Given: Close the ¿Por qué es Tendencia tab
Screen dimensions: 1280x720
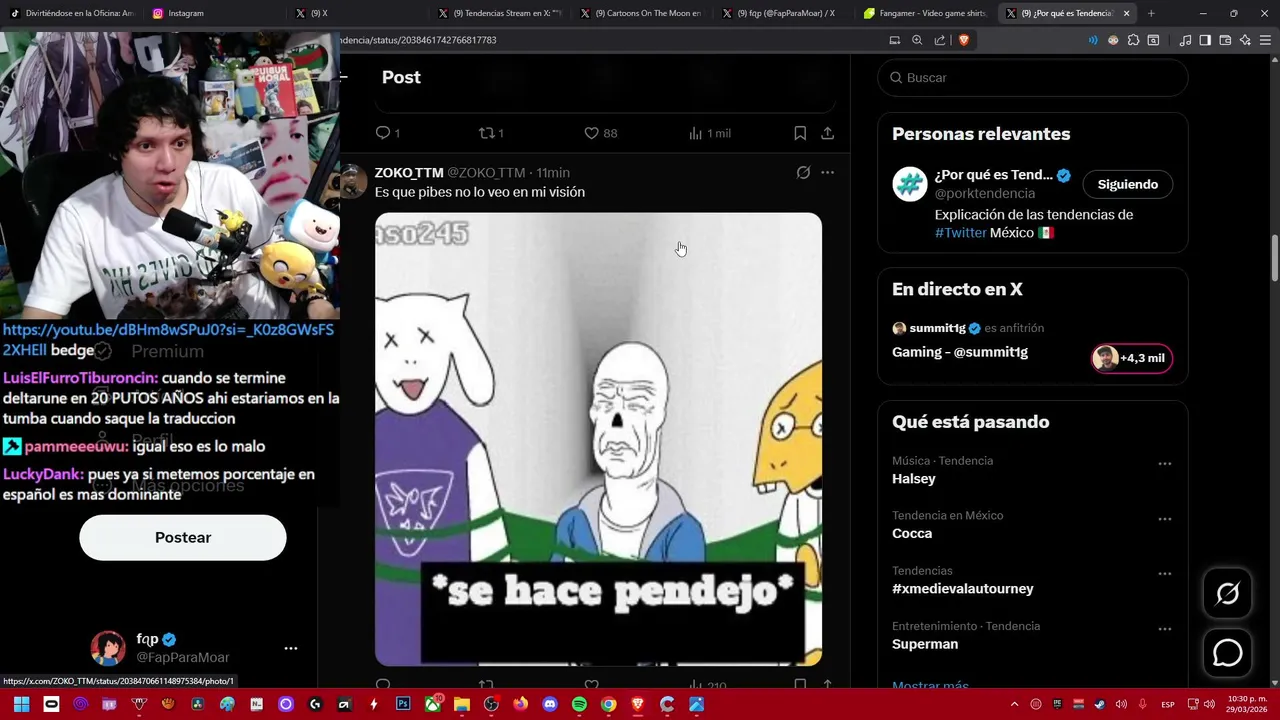Looking at the screenshot, I should (x=1127, y=13).
